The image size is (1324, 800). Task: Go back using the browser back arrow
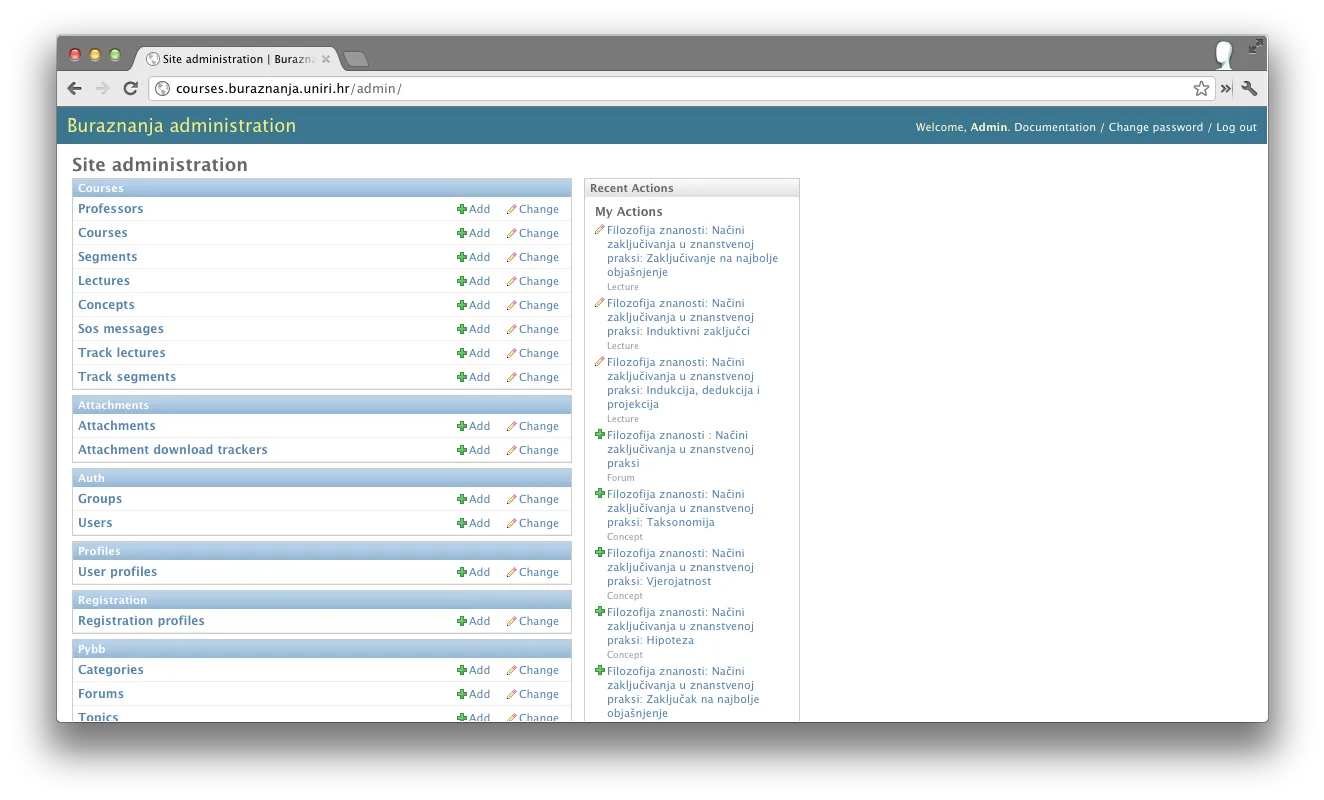point(75,89)
